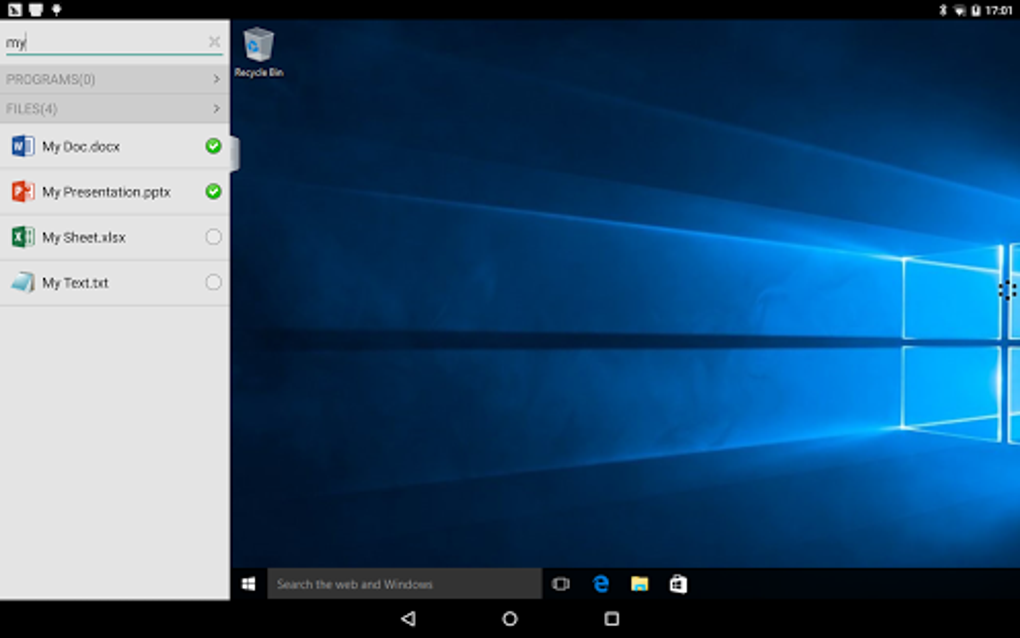This screenshot has height=638, width=1020.
Task: Open Task View on the taskbar
Action: pos(561,583)
